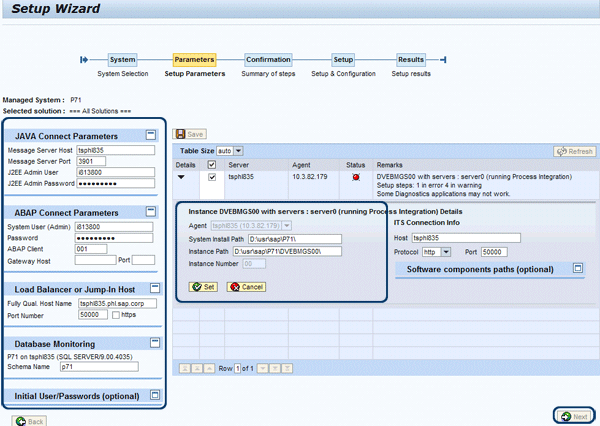The image size is (600, 426).
Task: Collapse details triangle for tsphl835 row
Action: [x=181, y=177]
